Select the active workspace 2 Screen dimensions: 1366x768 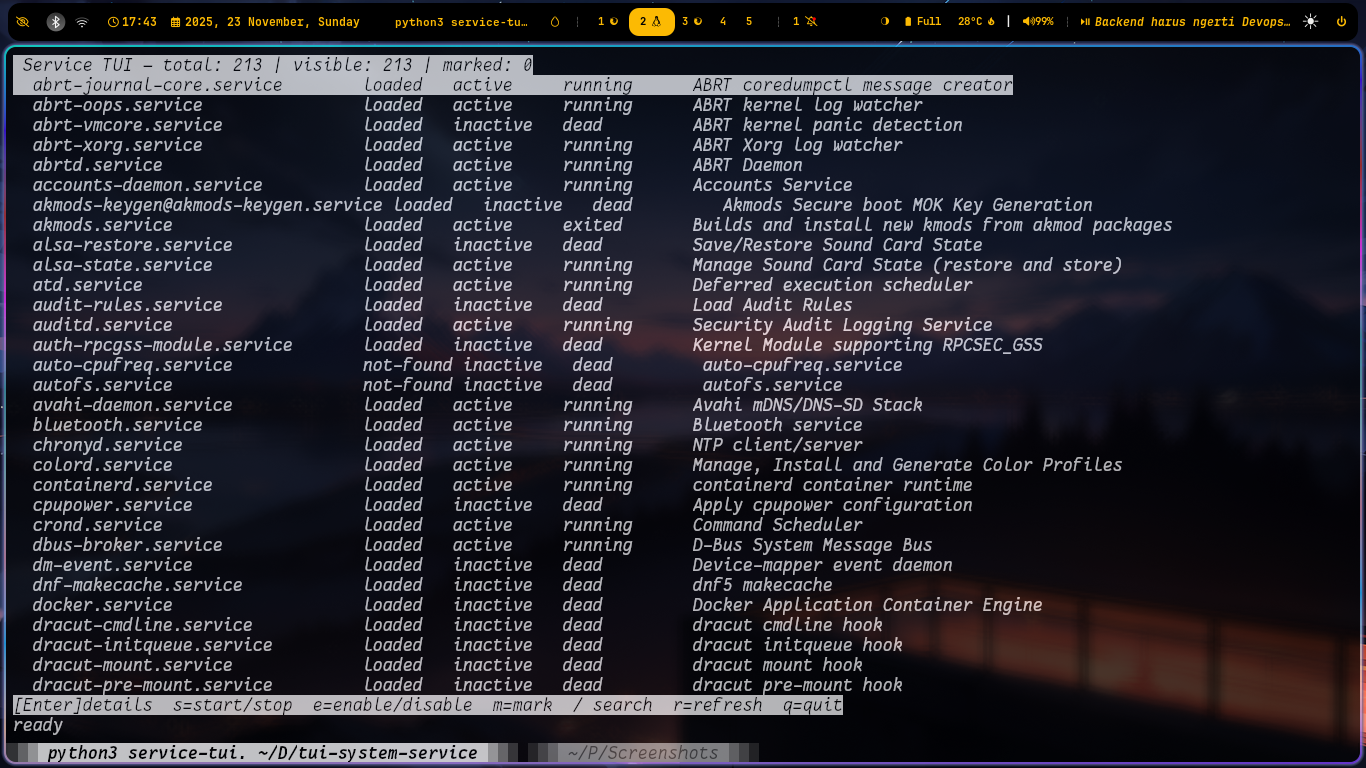point(651,21)
